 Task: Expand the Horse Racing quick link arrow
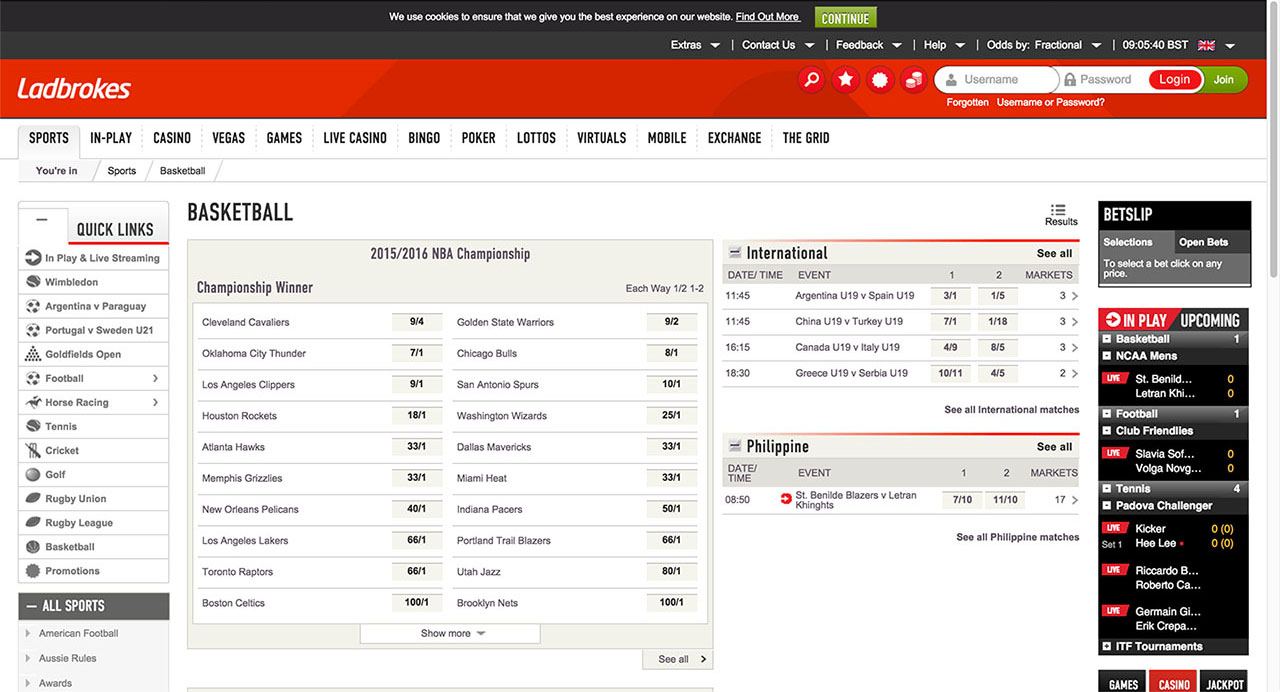[156, 402]
